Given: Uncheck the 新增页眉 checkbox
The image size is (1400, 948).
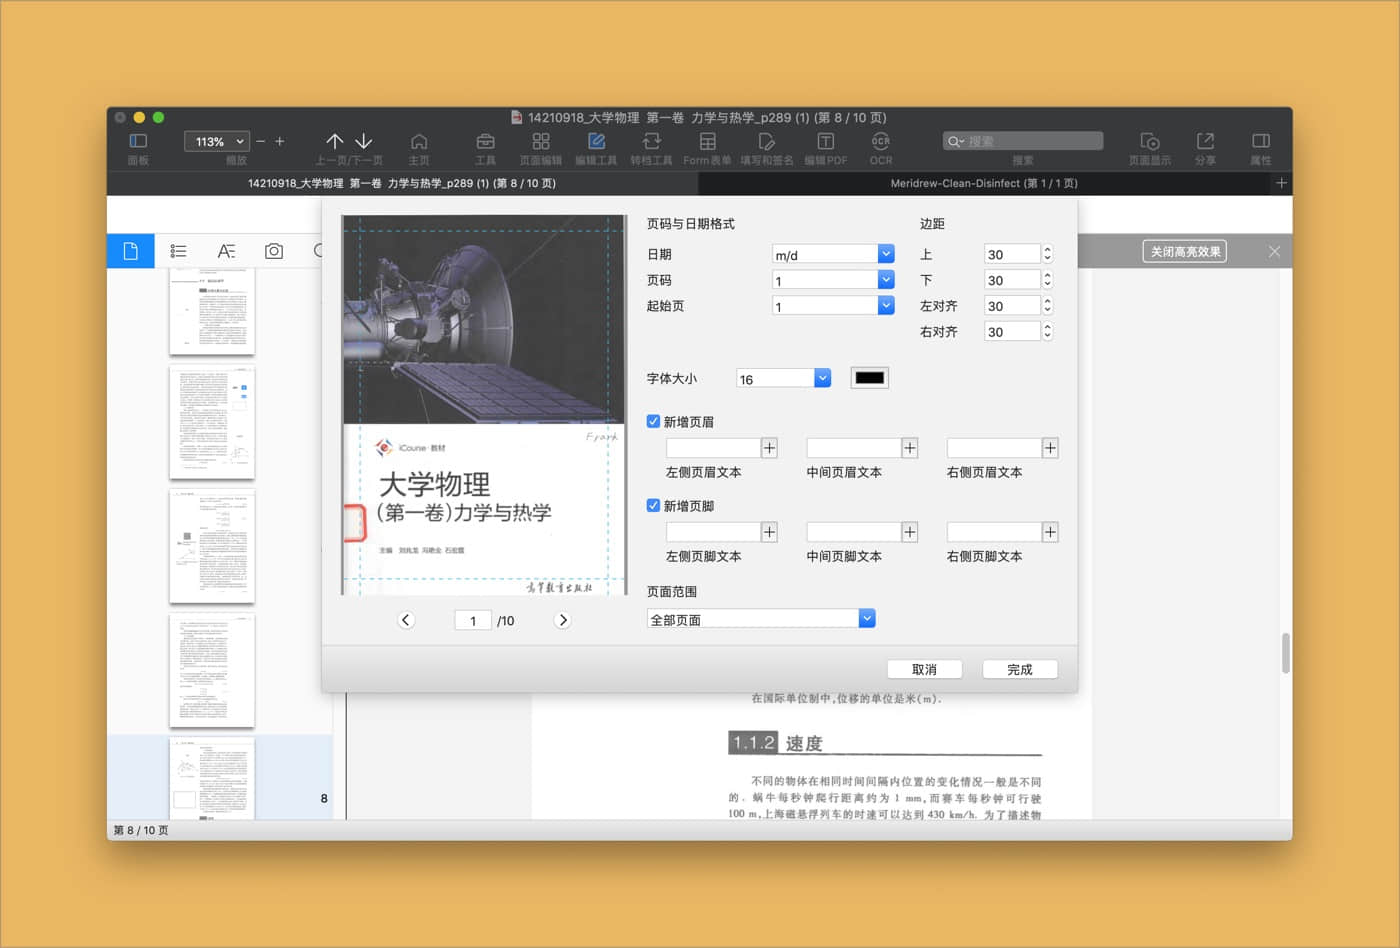Looking at the screenshot, I should [653, 422].
